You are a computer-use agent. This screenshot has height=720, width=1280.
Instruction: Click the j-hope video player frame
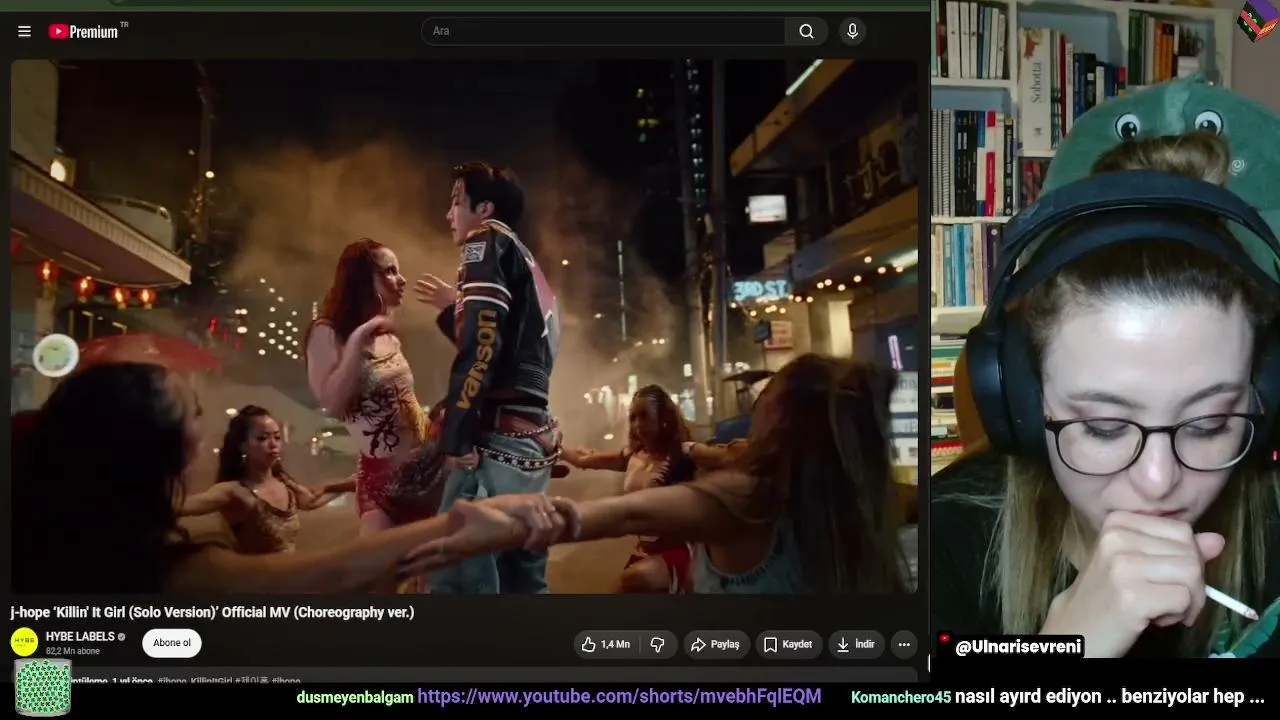pos(464,326)
